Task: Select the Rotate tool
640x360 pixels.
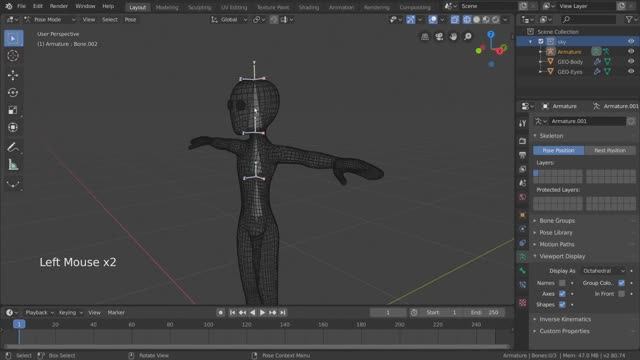Action: tap(13, 93)
